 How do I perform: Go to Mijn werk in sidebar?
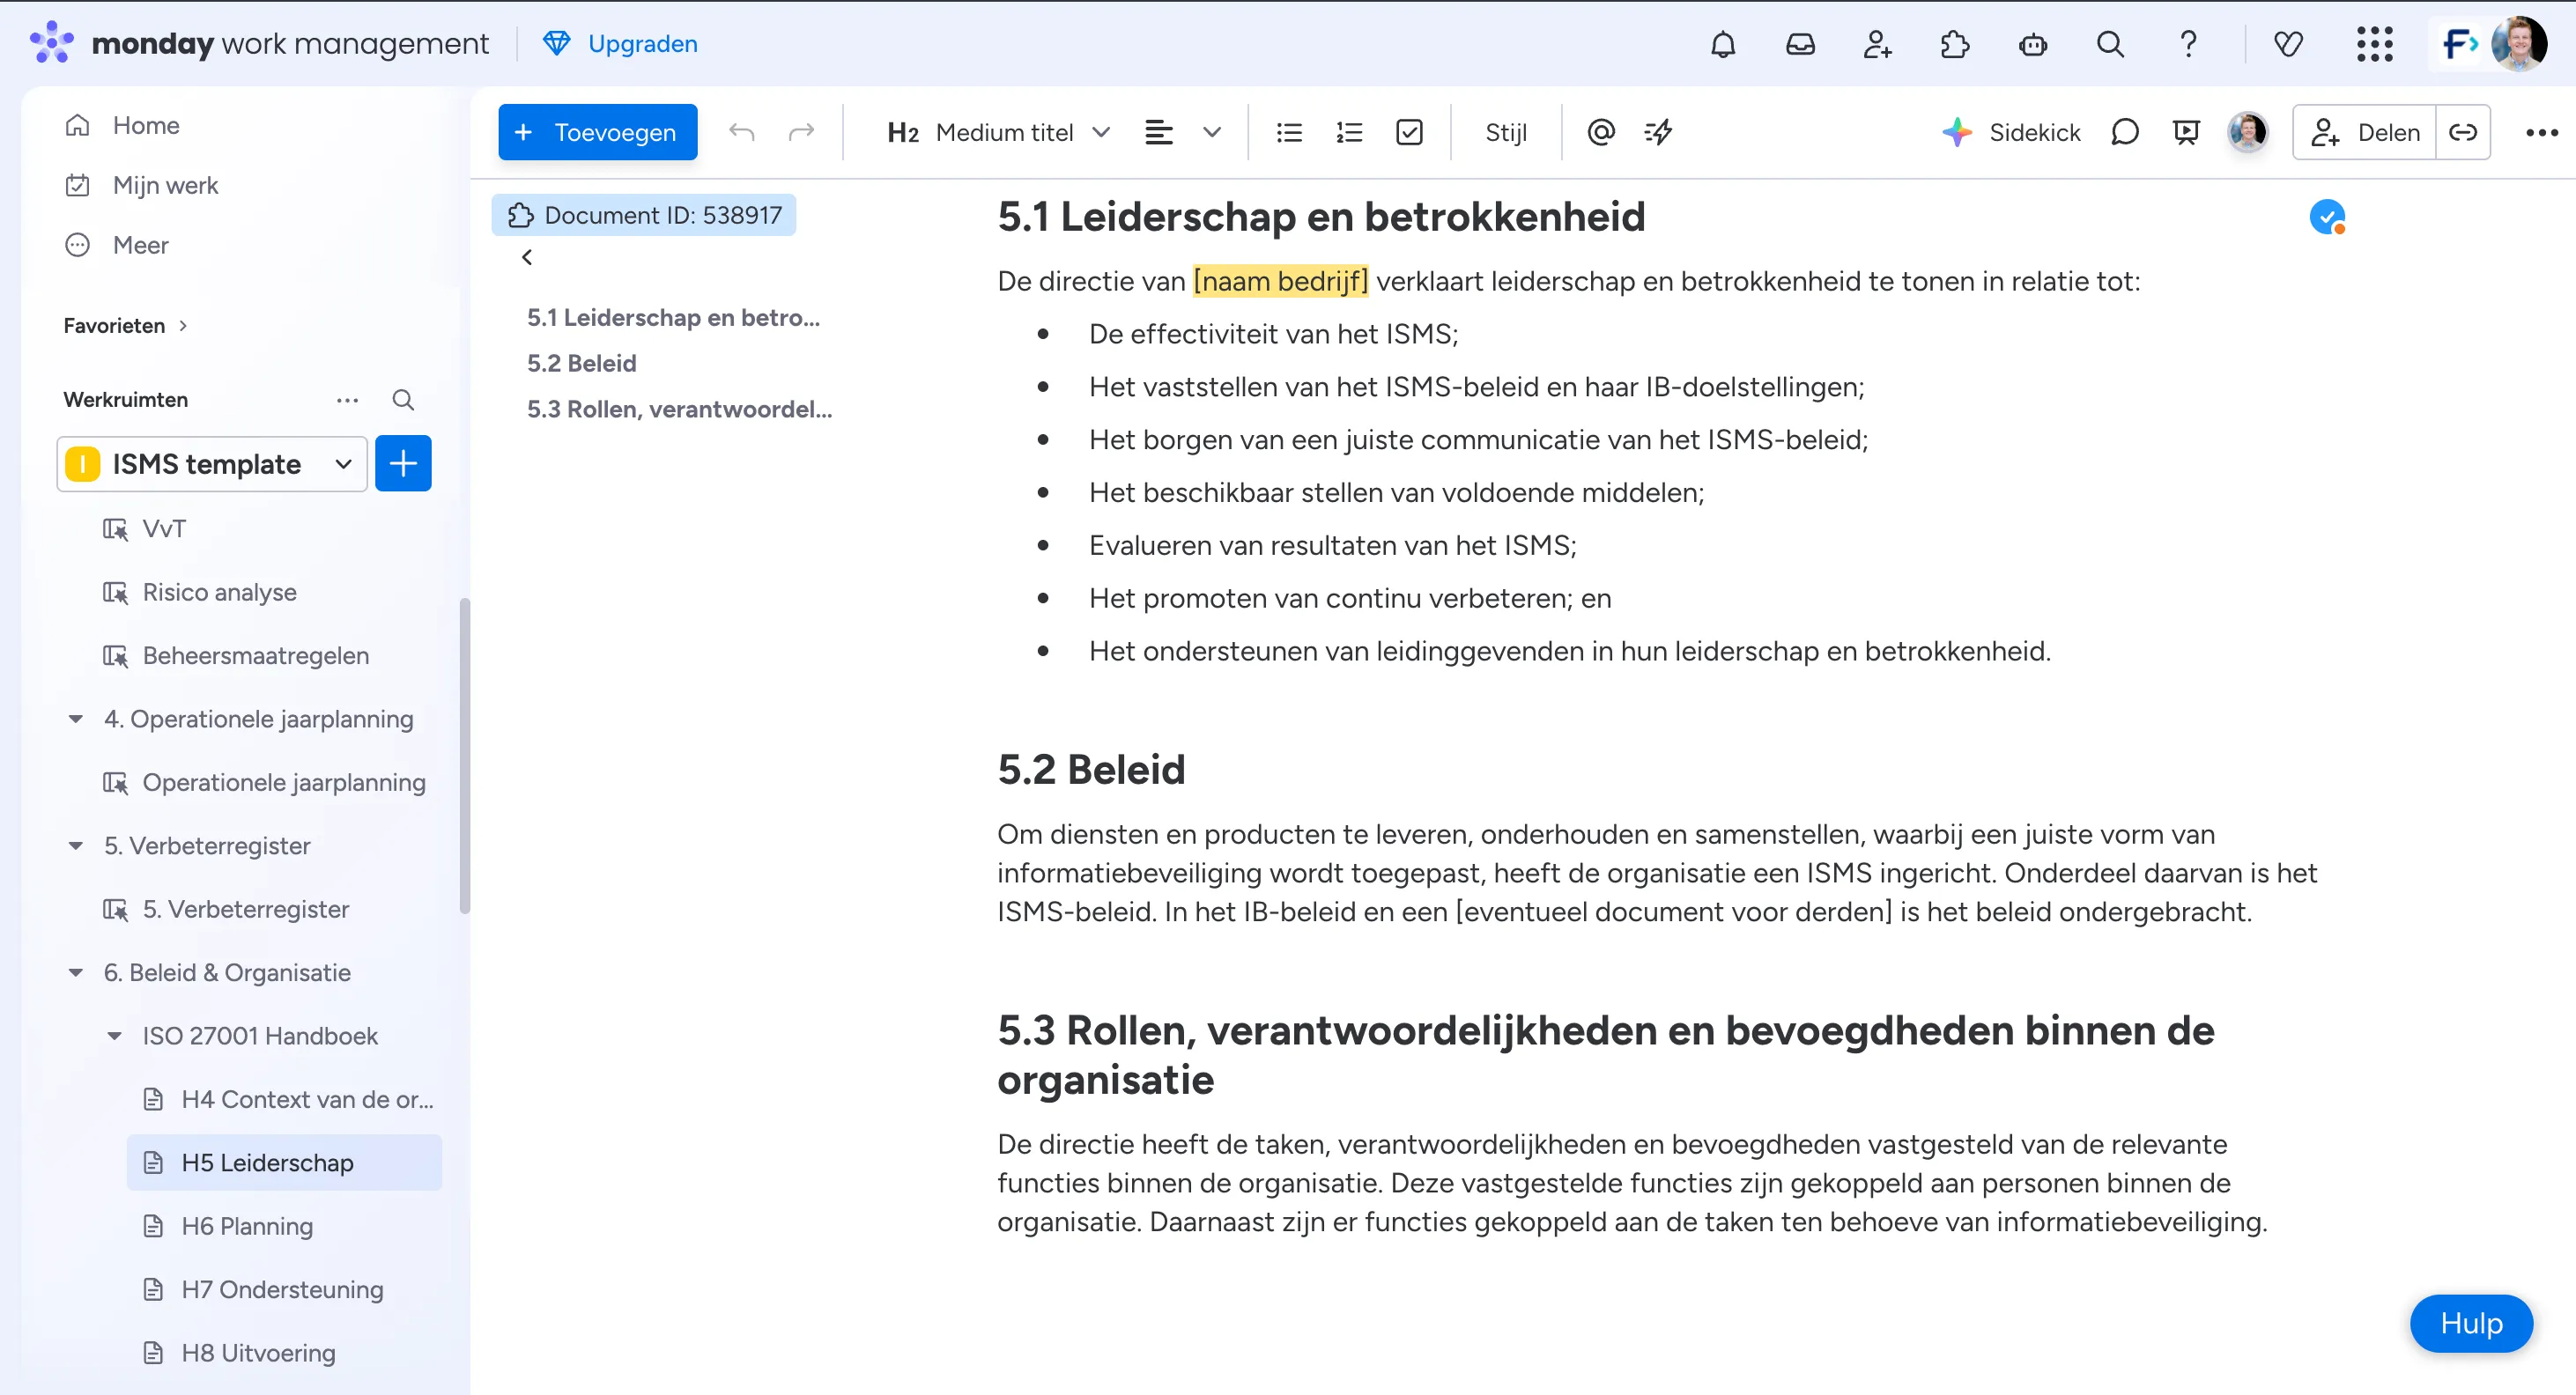[x=165, y=185]
